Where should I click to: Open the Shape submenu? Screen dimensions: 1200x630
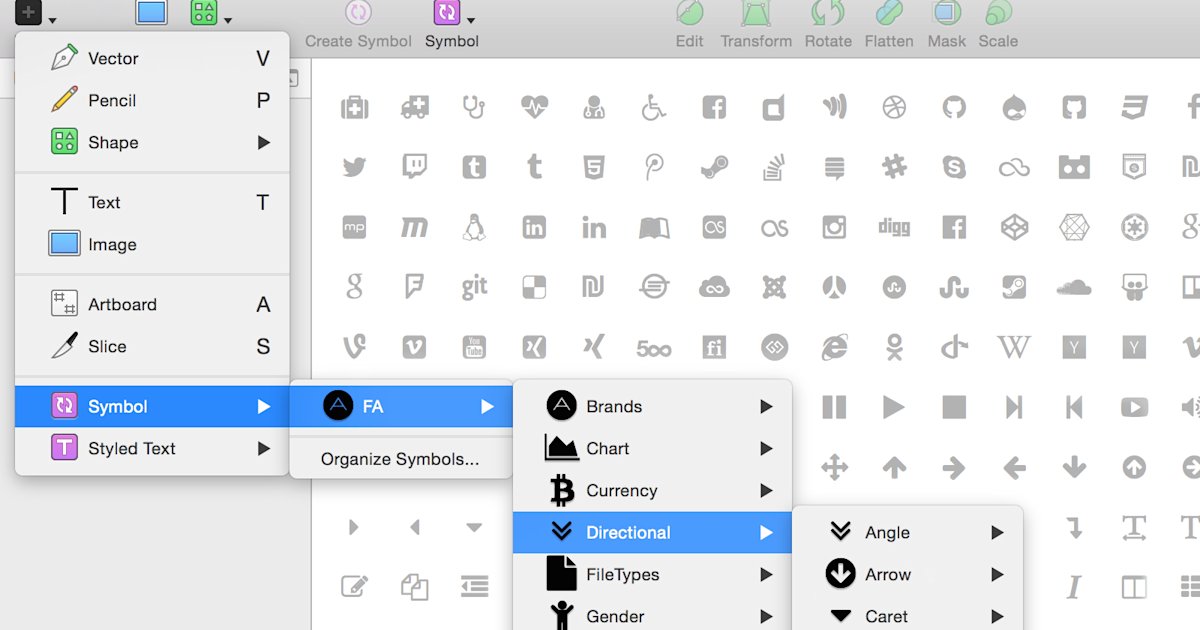152,142
